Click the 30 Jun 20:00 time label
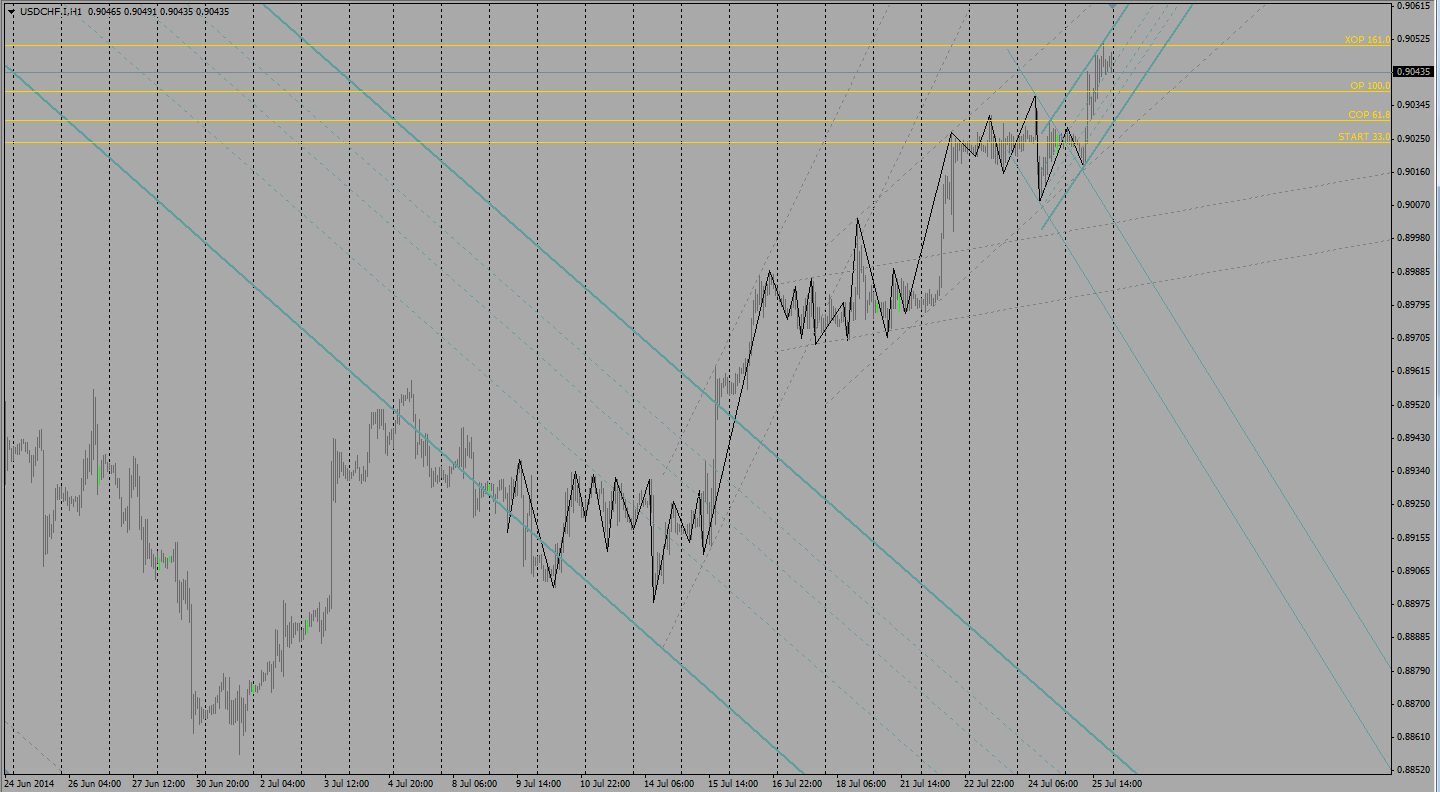 tap(222, 784)
